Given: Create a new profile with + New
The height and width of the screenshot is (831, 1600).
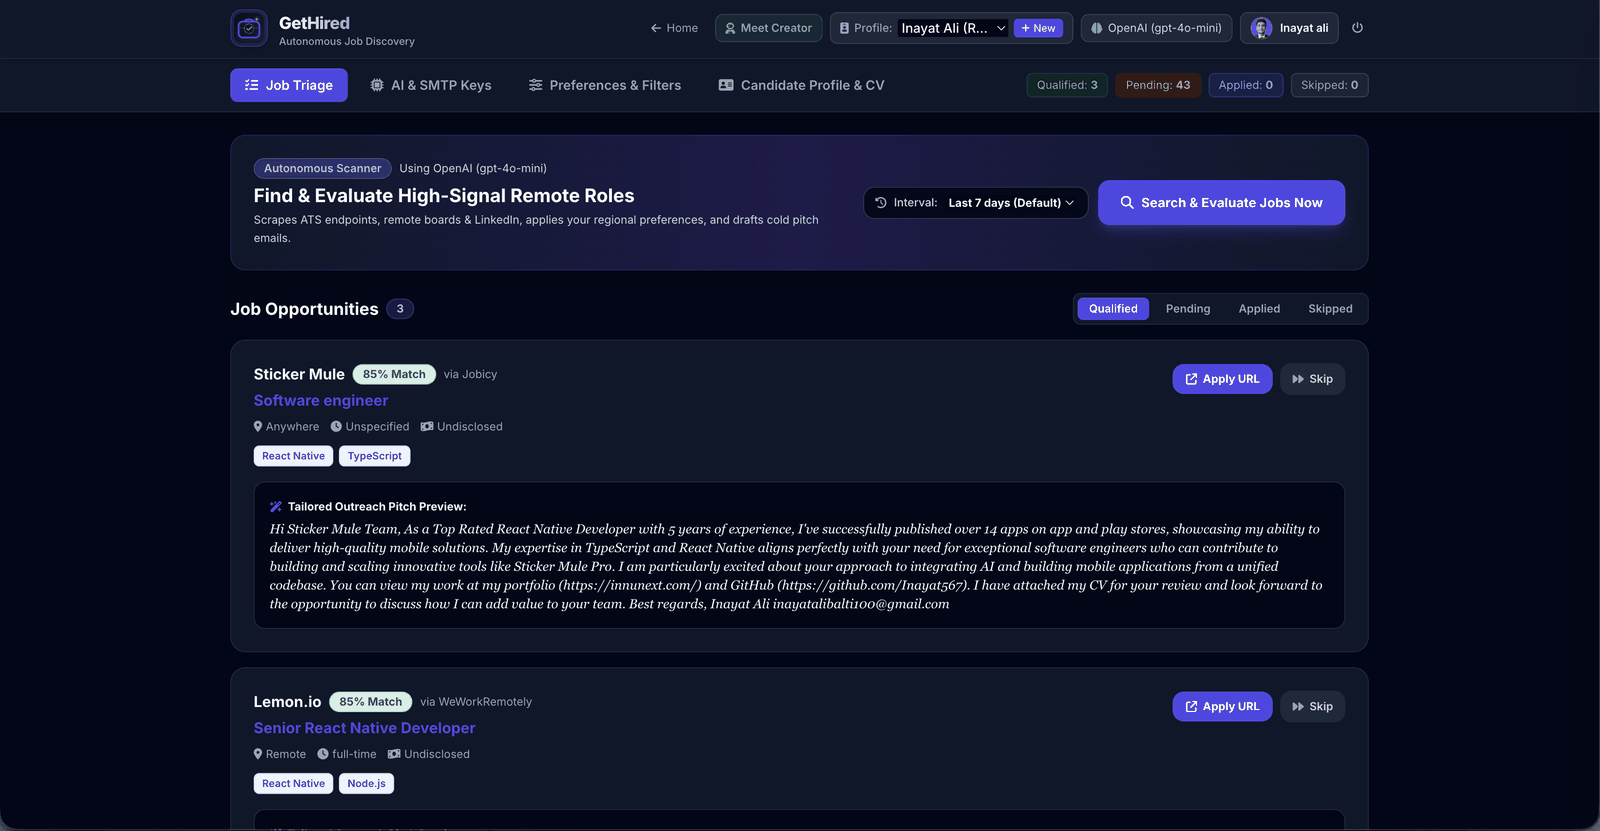Looking at the screenshot, I should tap(1038, 28).
